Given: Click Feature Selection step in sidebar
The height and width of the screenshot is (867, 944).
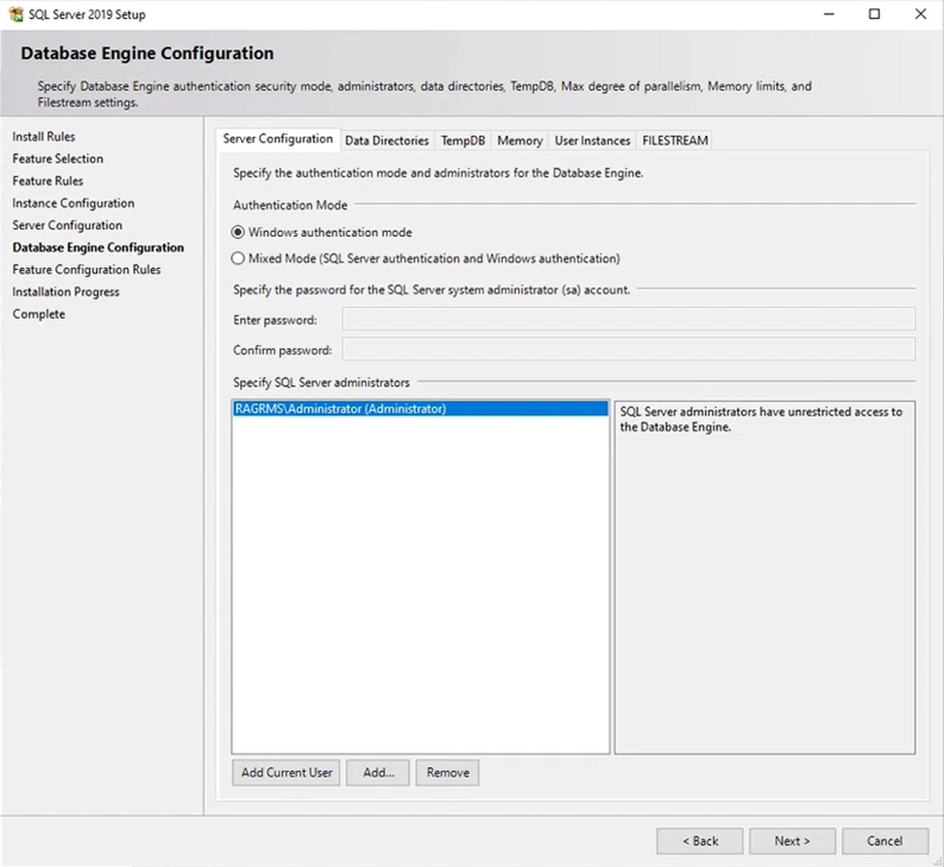Looking at the screenshot, I should (x=58, y=159).
